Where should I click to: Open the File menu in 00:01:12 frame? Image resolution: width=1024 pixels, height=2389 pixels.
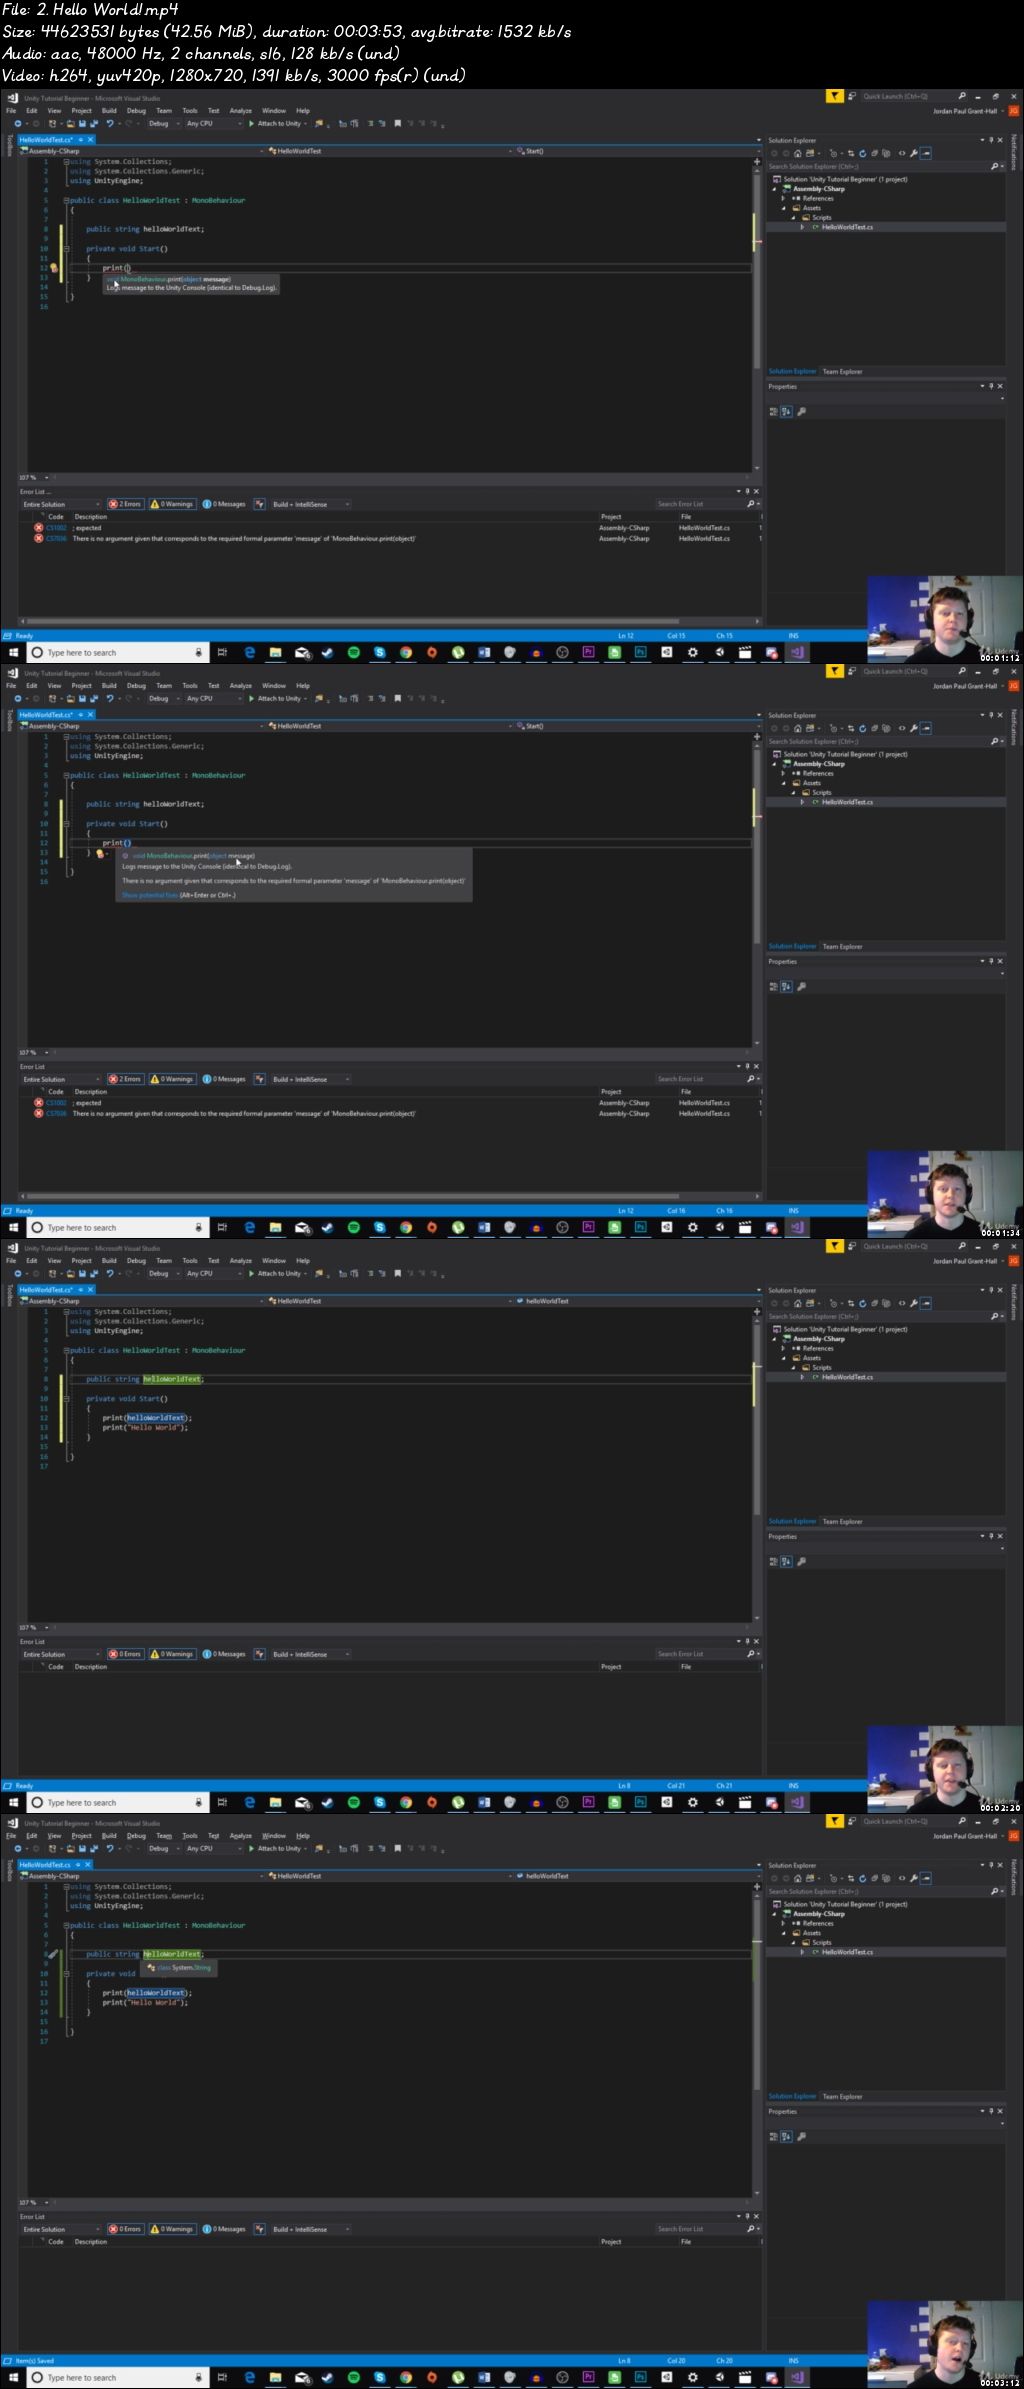click(11, 111)
